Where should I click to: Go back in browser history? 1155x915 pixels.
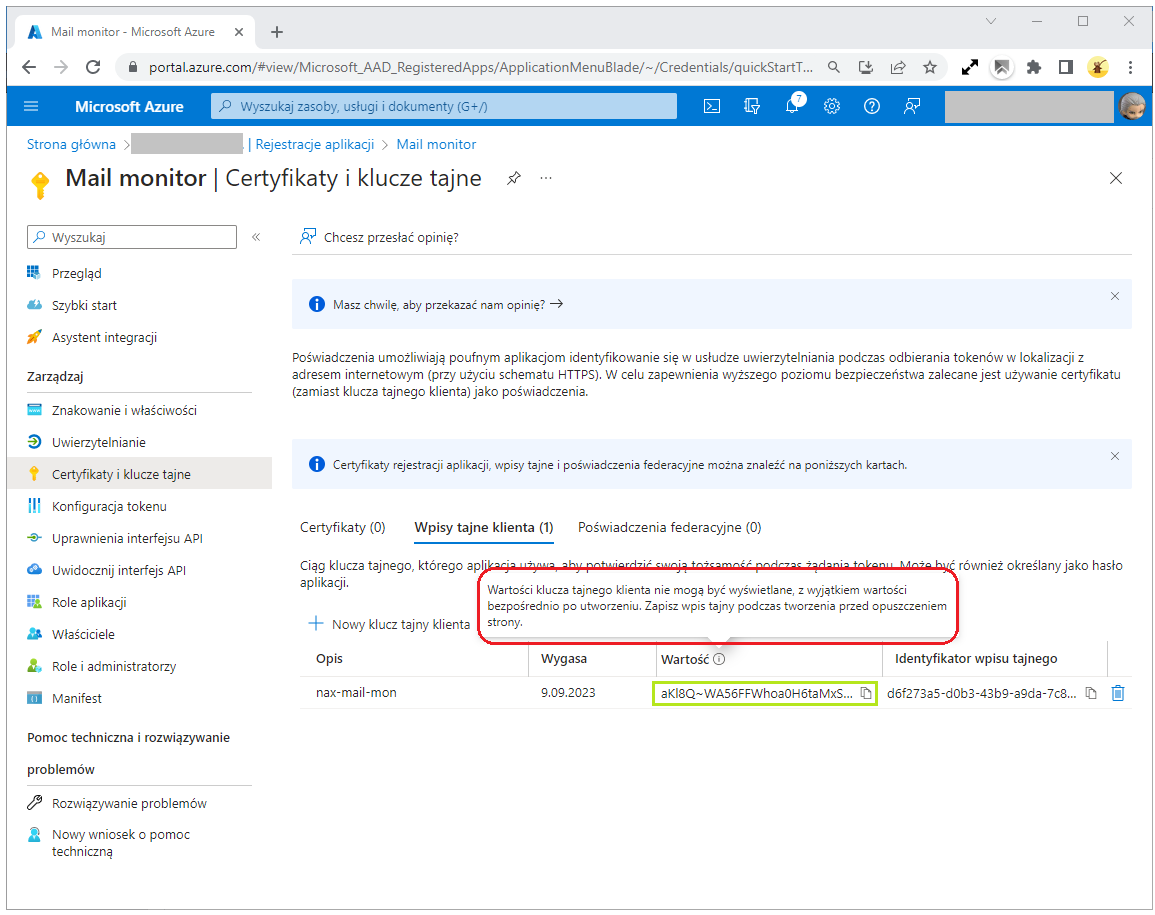pos(29,67)
